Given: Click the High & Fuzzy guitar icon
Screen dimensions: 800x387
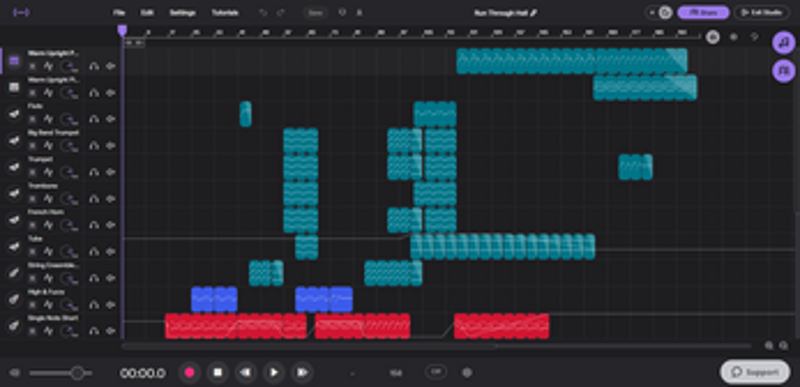Looking at the screenshot, I should pyautogui.click(x=14, y=299).
